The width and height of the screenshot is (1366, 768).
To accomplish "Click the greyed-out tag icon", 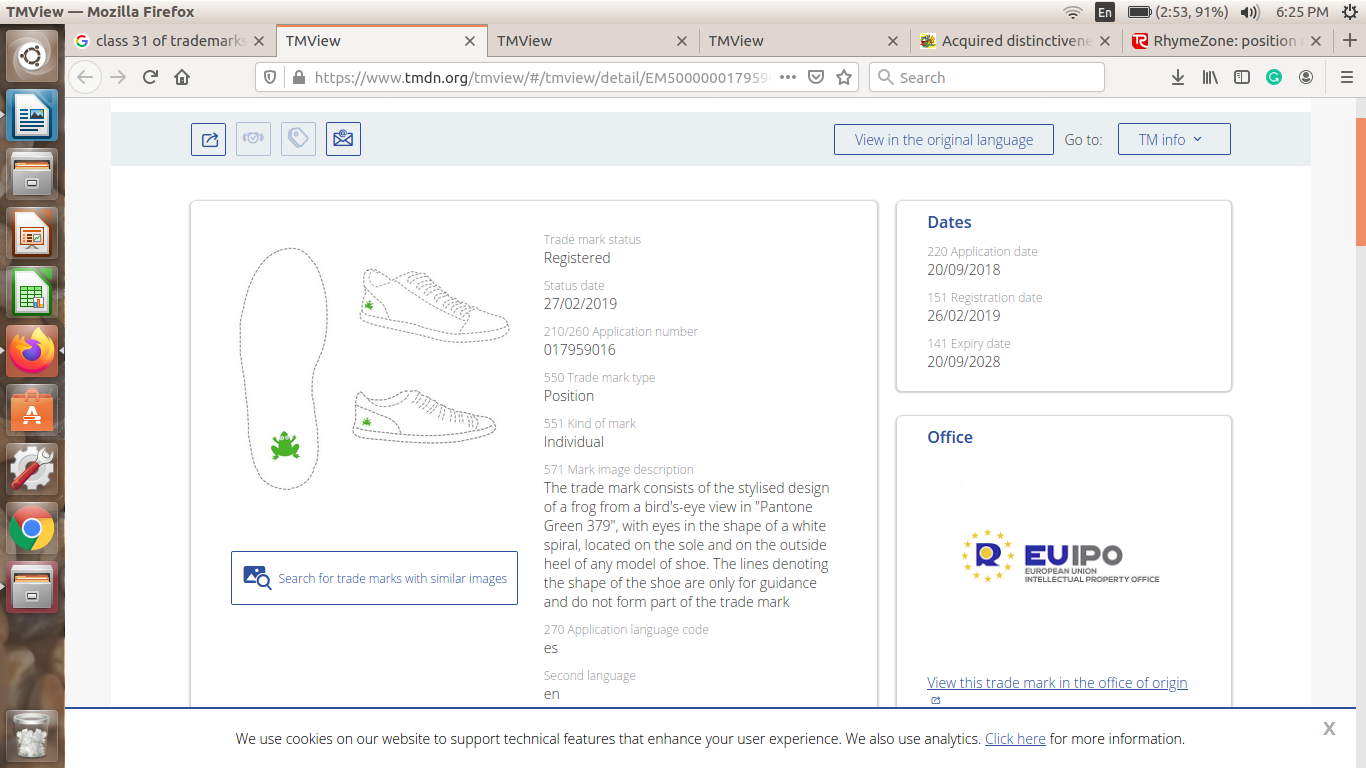I will (298, 139).
